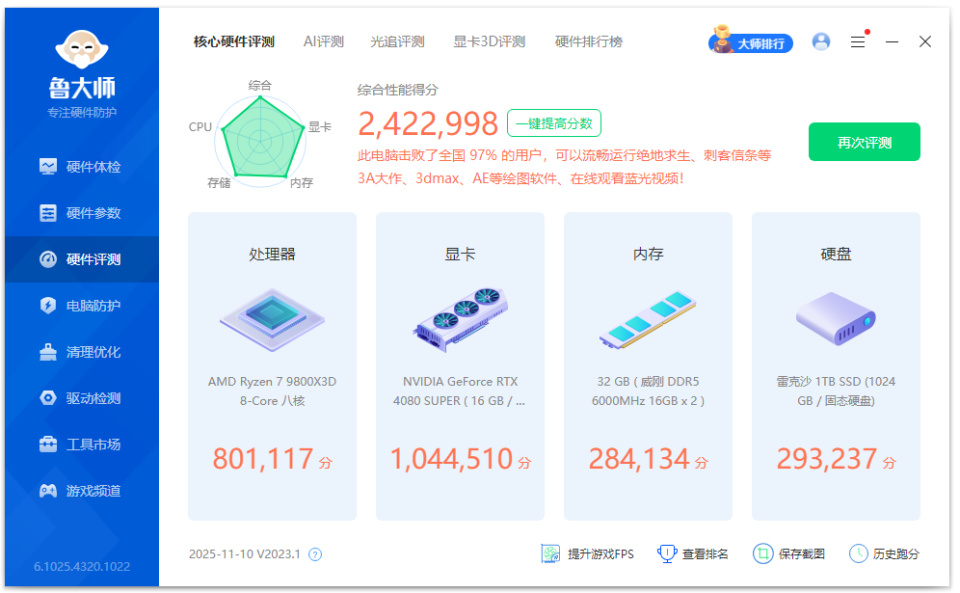This screenshot has height=593, width=960.
Task: Select 硬件参数 hardware parameters in sidebar
Action: click(x=80, y=212)
